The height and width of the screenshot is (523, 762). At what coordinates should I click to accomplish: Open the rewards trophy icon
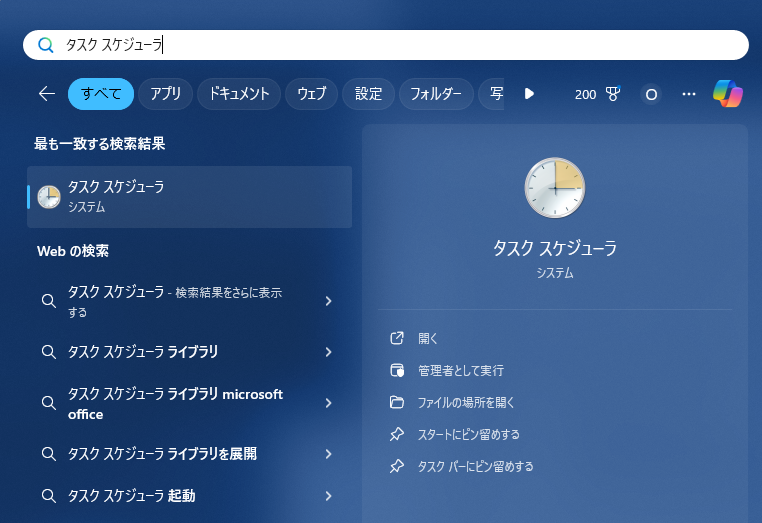click(x=613, y=93)
